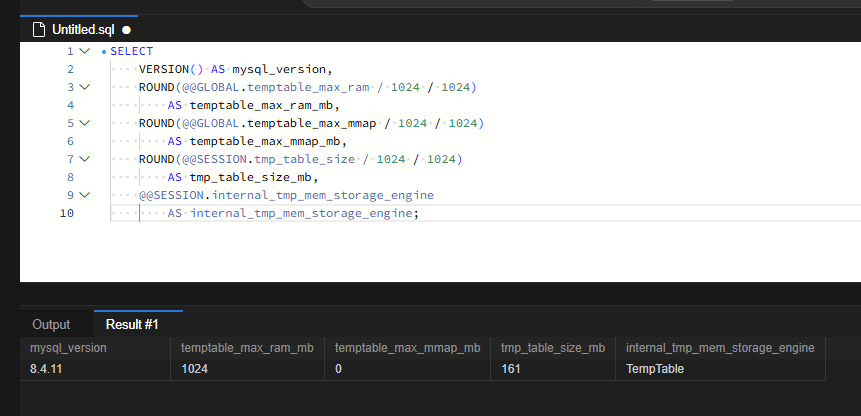Click temptable_max_mmap variable on line 5
861x416 pixels.
pos(312,123)
